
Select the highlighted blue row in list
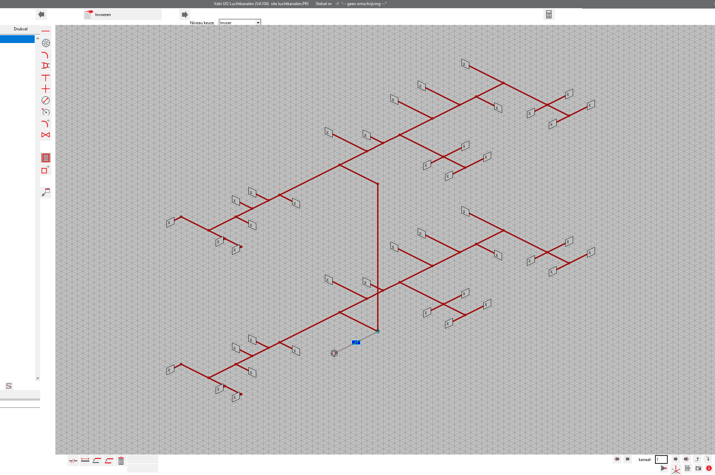point(18,39)
